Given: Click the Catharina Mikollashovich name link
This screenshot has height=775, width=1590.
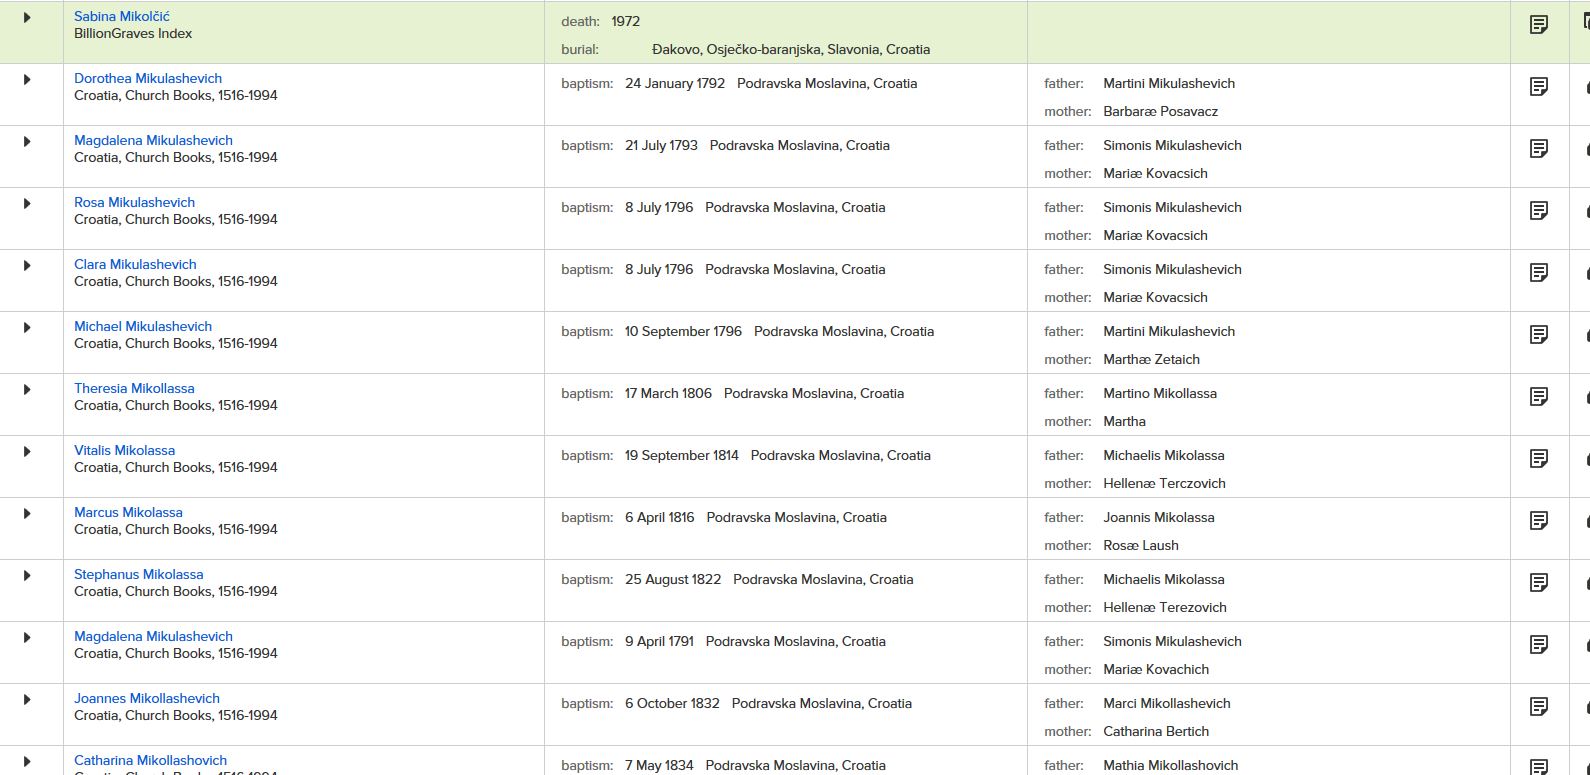Looking at the screenshot, I should click(x=150, y=760).
